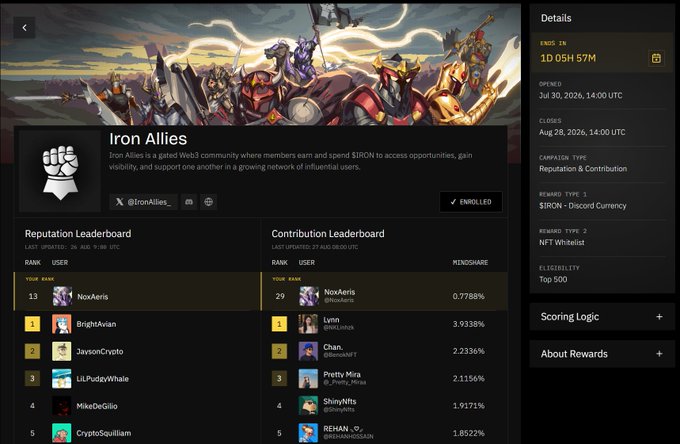Viewport: 680px width, 444px height.
Task: Click the rank 3 badge beside LiLPudgyWhale
Action: tap(32, 379)
